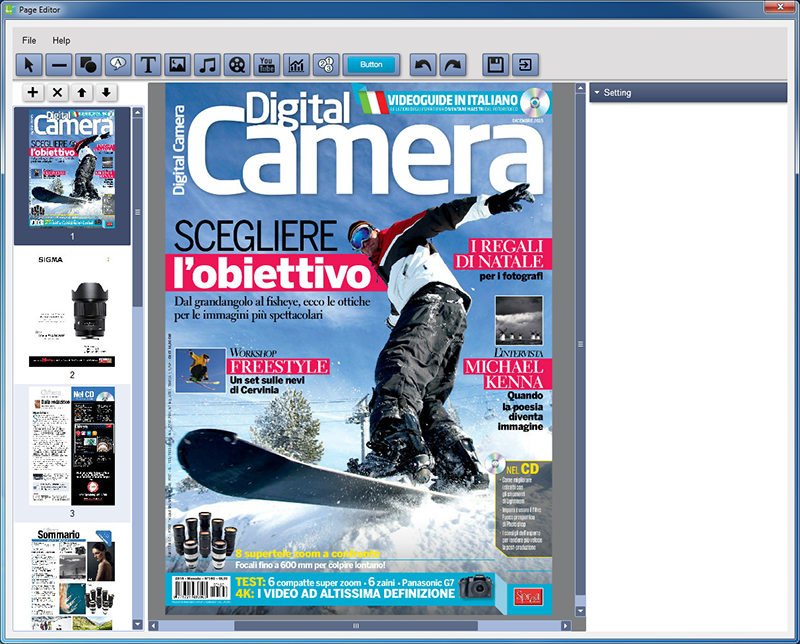
Task: Move selected page up
Action: (82, 92)
